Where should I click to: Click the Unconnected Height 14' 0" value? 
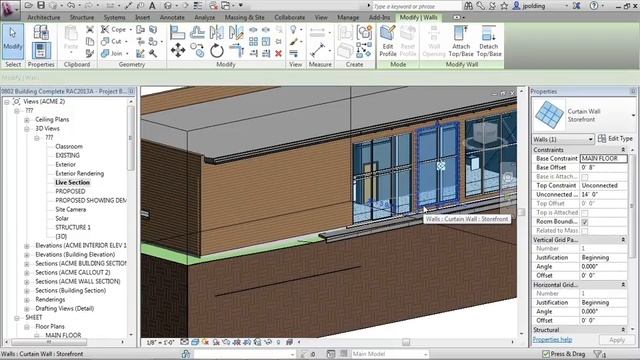point(604,195)
